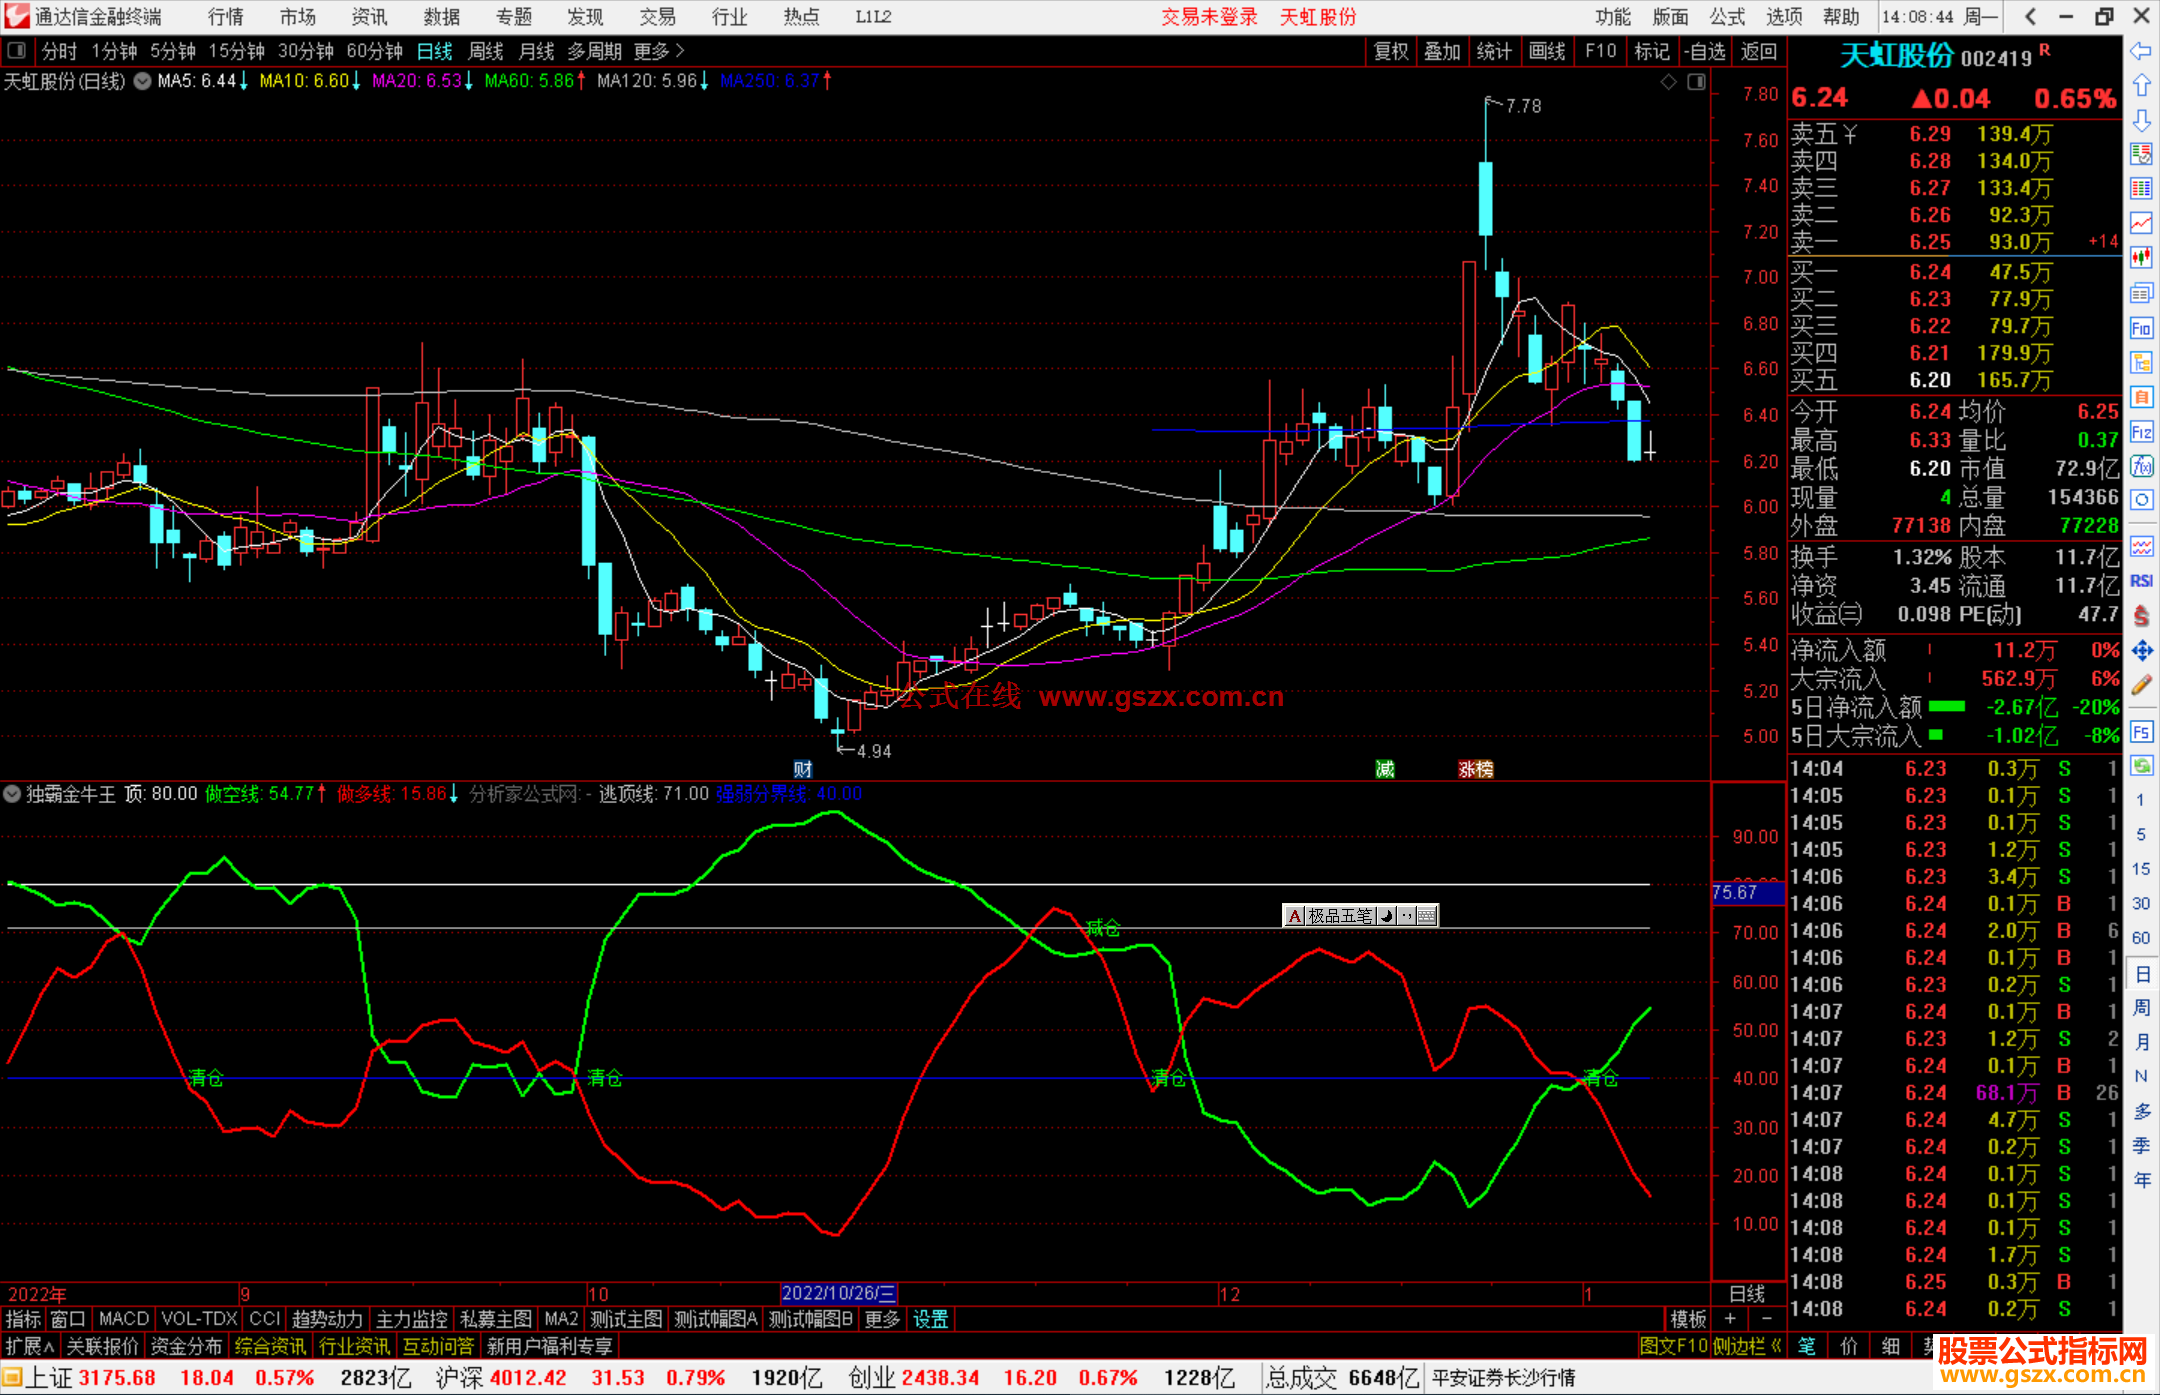
Task: Toggle the 图文F10 sidebar switch
Action: [1673, 1346]
